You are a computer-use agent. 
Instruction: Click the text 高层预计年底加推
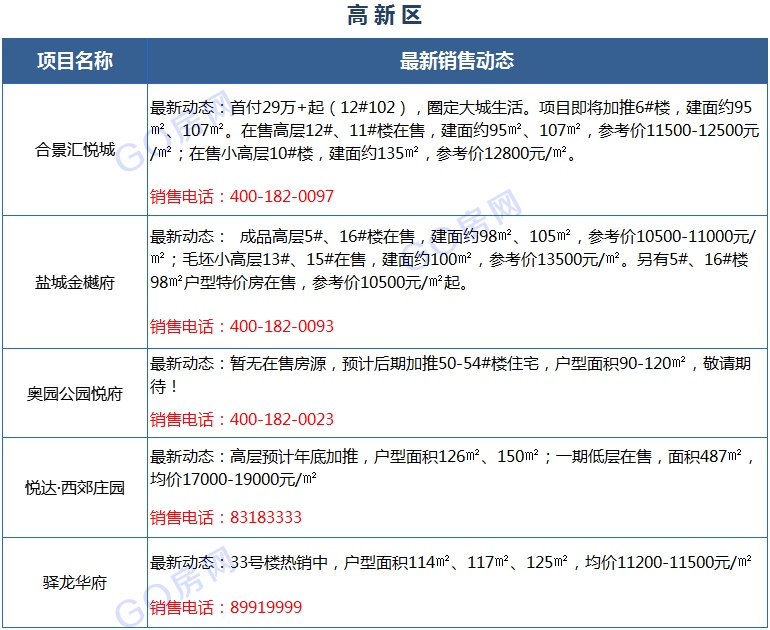pyautogui.click(x=294, y=456)
